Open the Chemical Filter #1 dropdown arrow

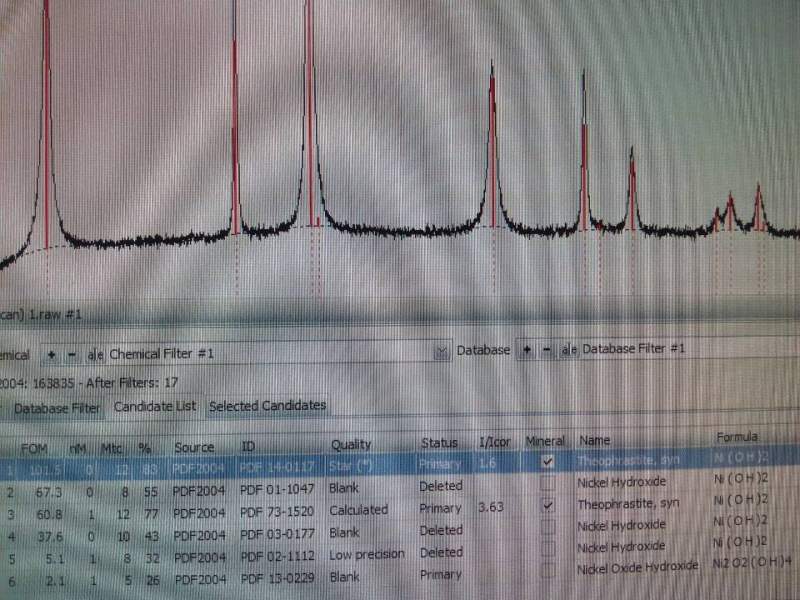point(442,352)
